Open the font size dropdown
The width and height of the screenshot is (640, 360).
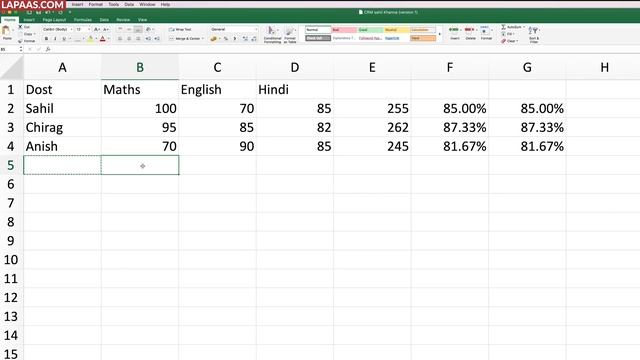pyautogui.click(x=89, y=29)
